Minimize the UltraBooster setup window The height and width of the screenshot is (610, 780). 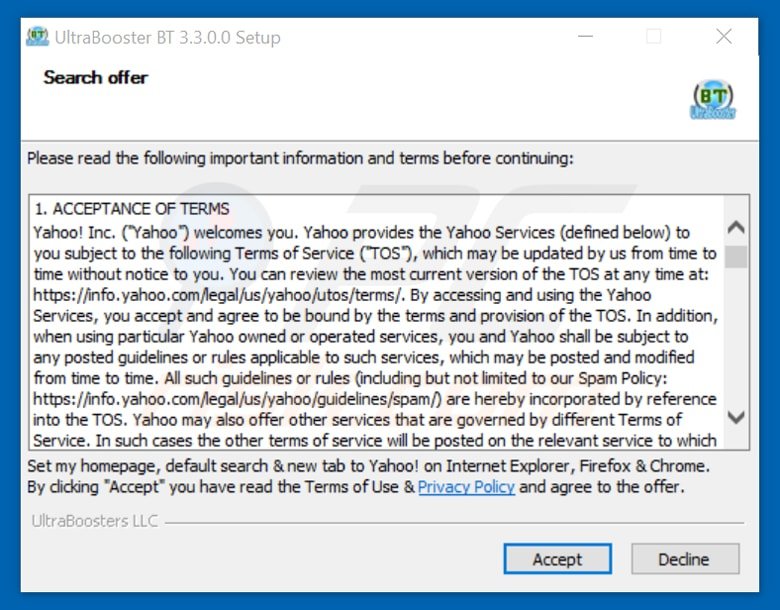click(585, 36)
